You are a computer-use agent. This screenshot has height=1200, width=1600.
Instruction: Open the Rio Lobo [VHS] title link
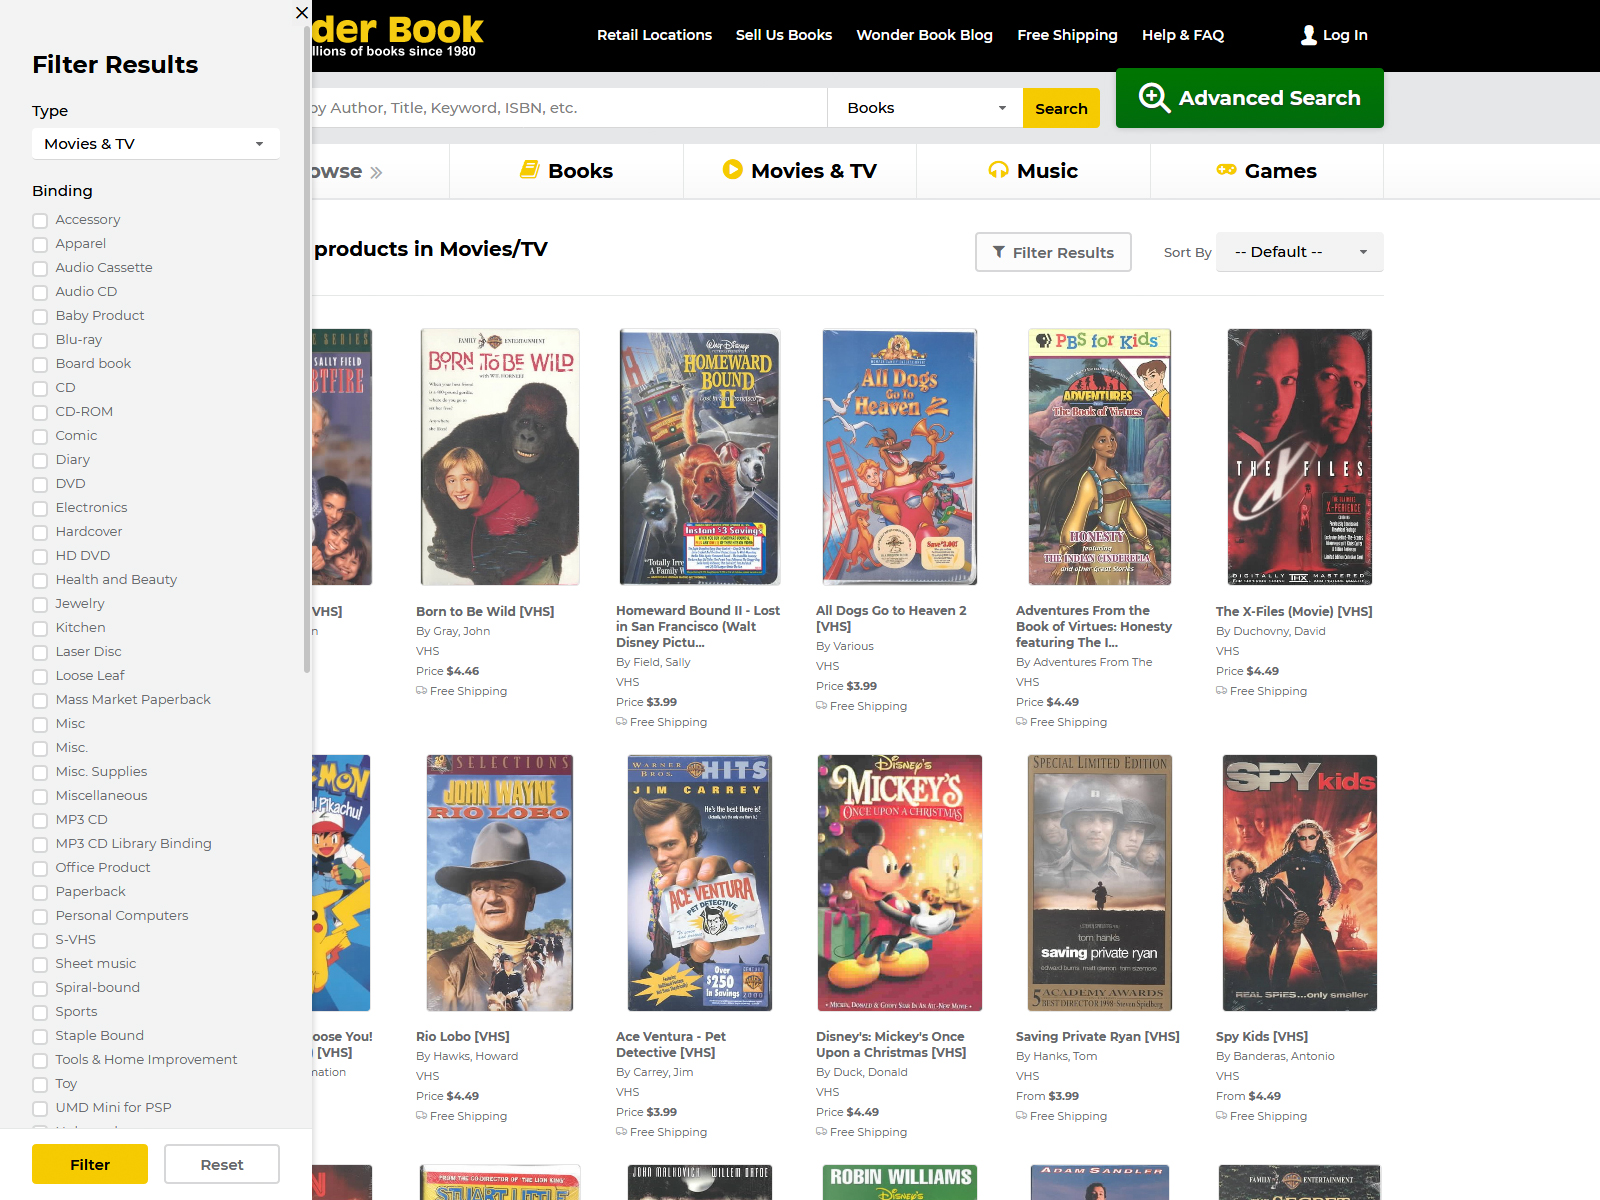pyautogui.click(x=463, y=1036)
